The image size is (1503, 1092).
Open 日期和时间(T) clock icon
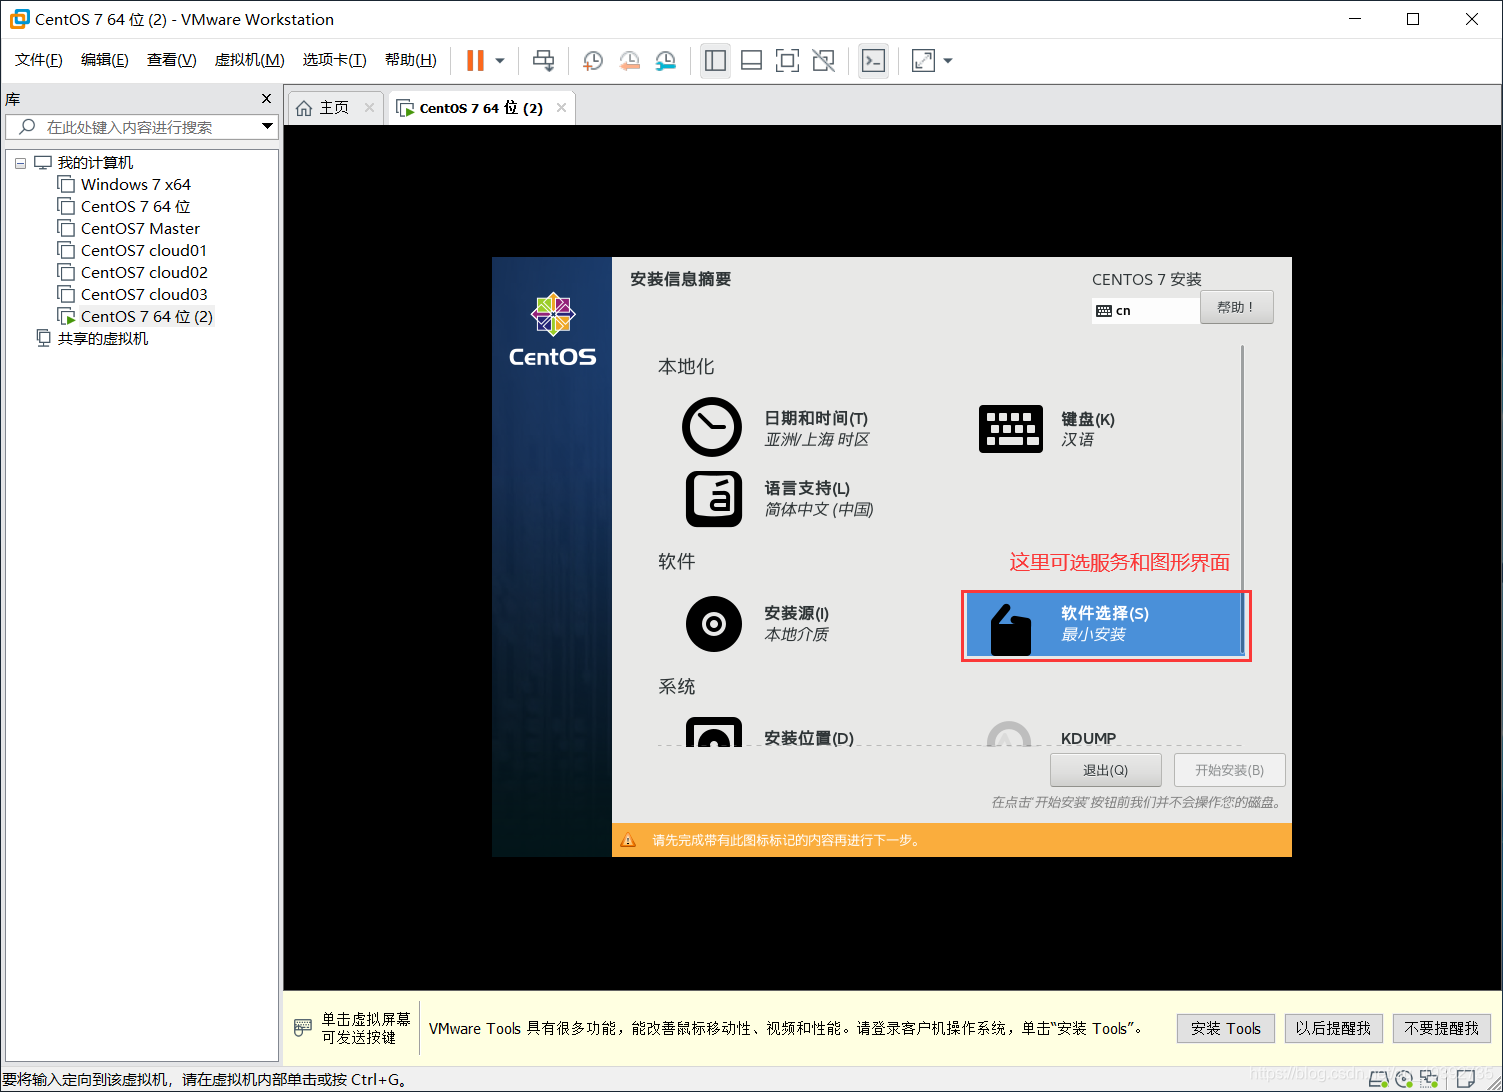point(712,427)
